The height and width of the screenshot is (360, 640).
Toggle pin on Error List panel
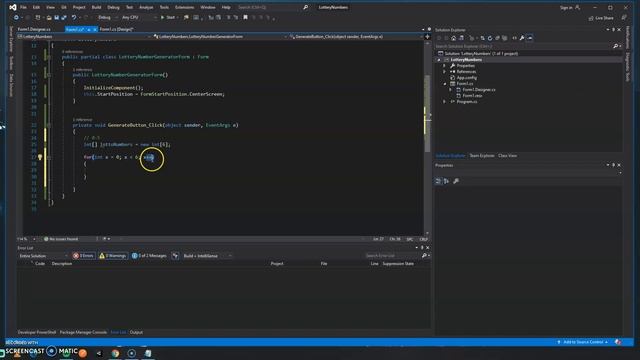coord(422,247)
